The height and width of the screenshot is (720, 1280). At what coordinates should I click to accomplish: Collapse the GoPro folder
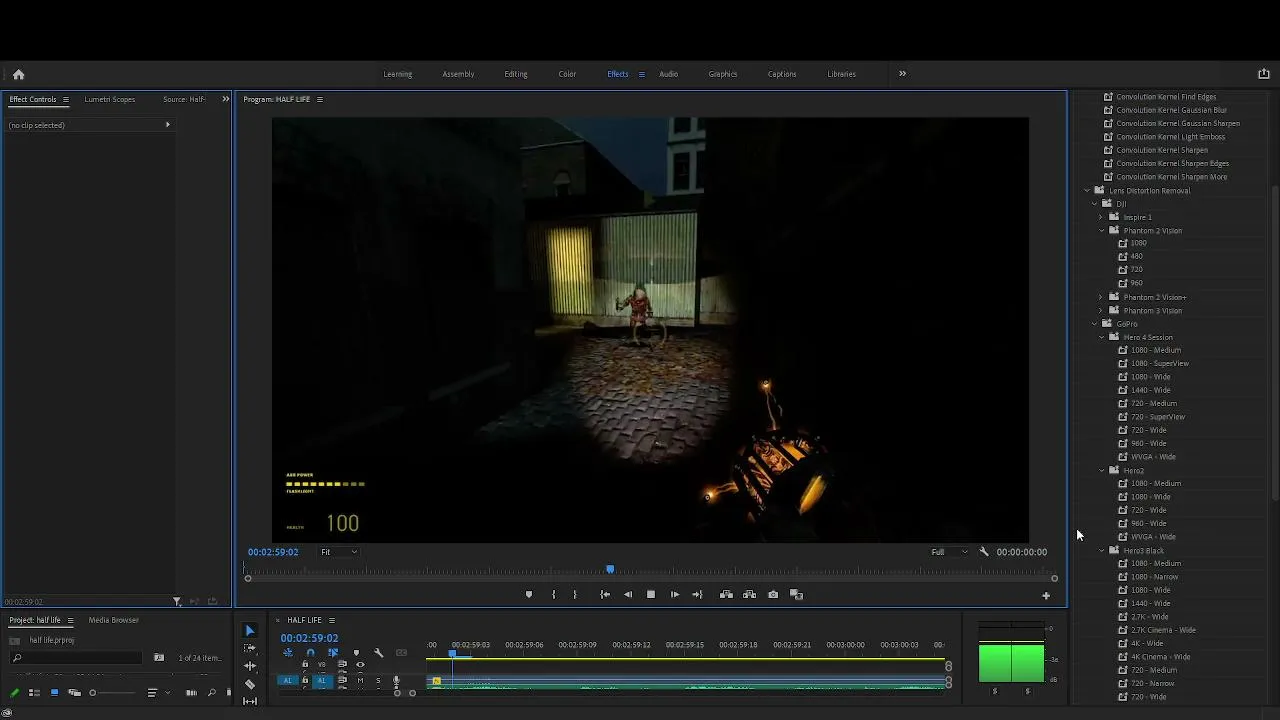click(x=1095, y=324)
